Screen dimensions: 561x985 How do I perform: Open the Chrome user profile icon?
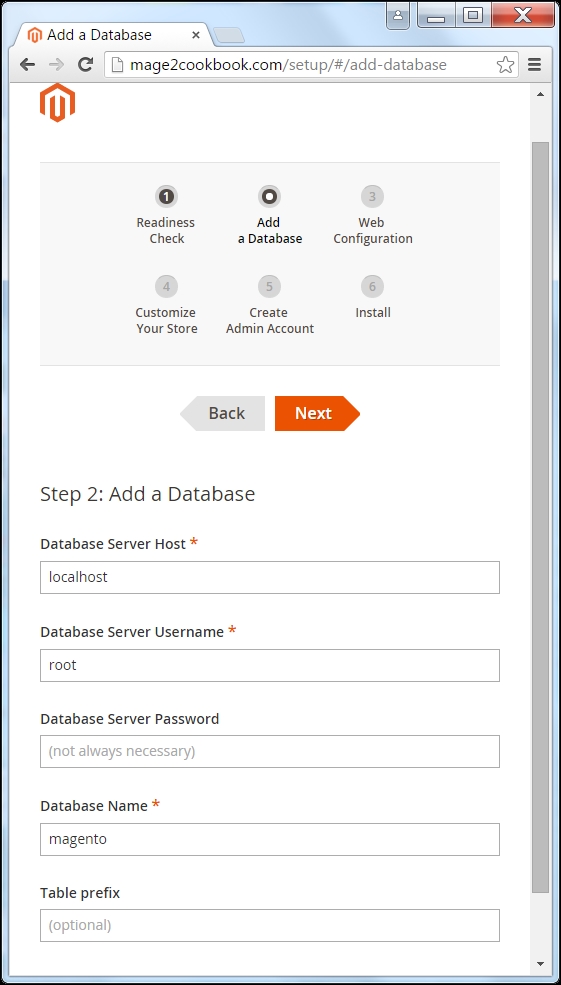click(398, 15)
